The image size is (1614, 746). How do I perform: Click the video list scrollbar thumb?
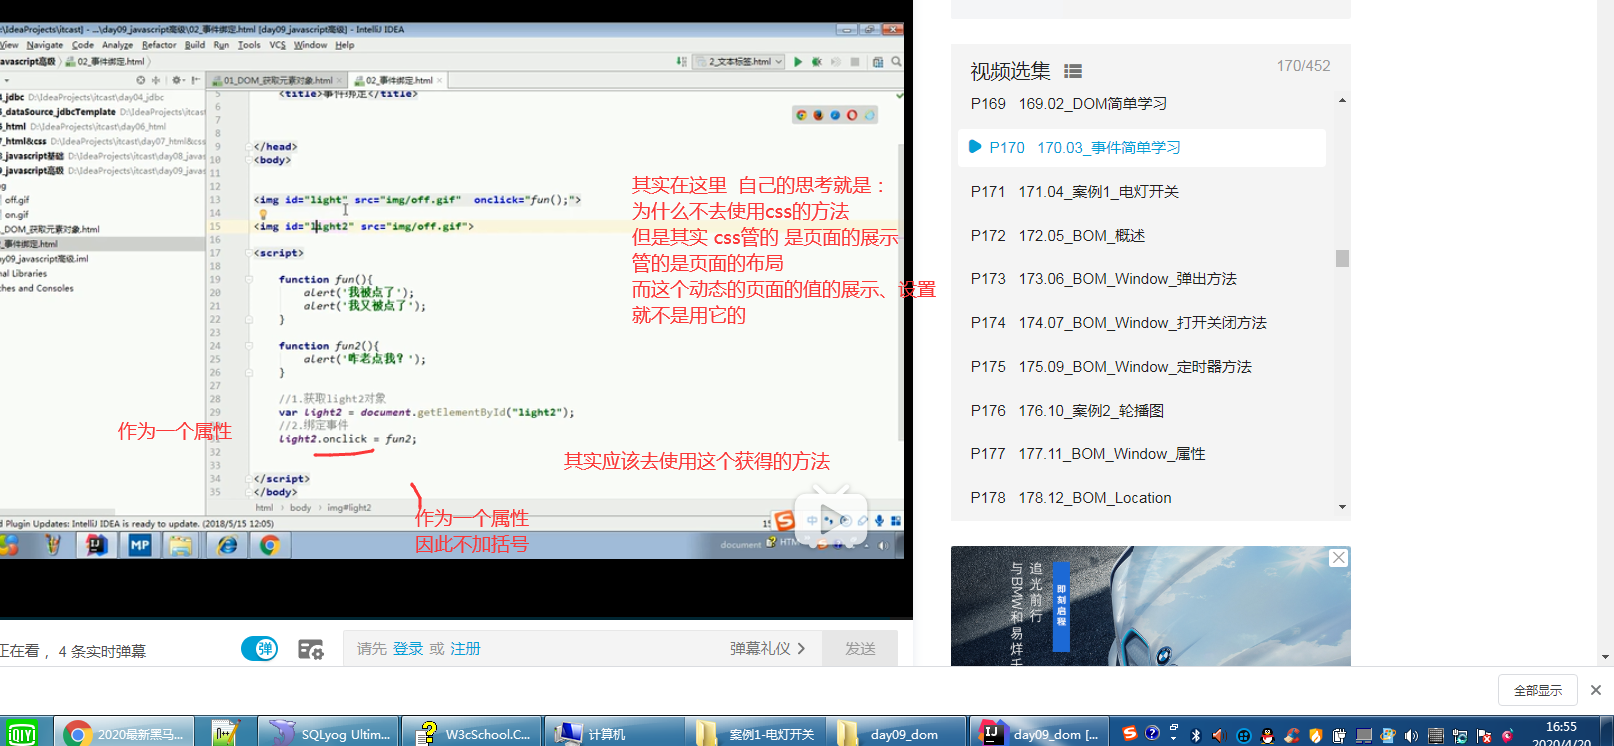1342,258
